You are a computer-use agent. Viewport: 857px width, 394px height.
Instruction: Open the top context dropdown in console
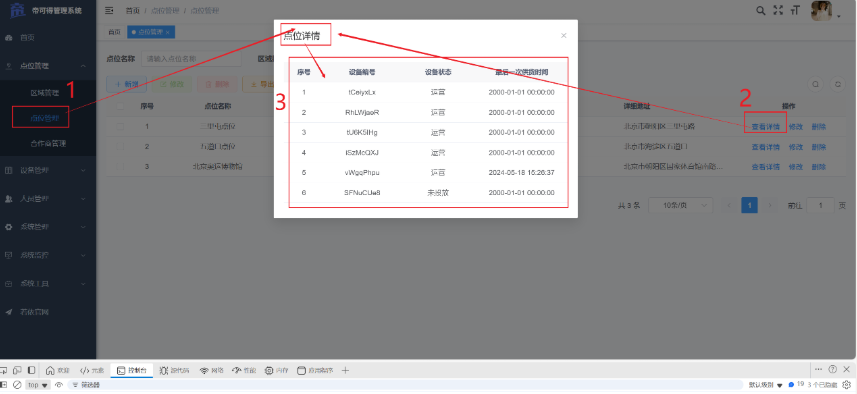point(38,385)
